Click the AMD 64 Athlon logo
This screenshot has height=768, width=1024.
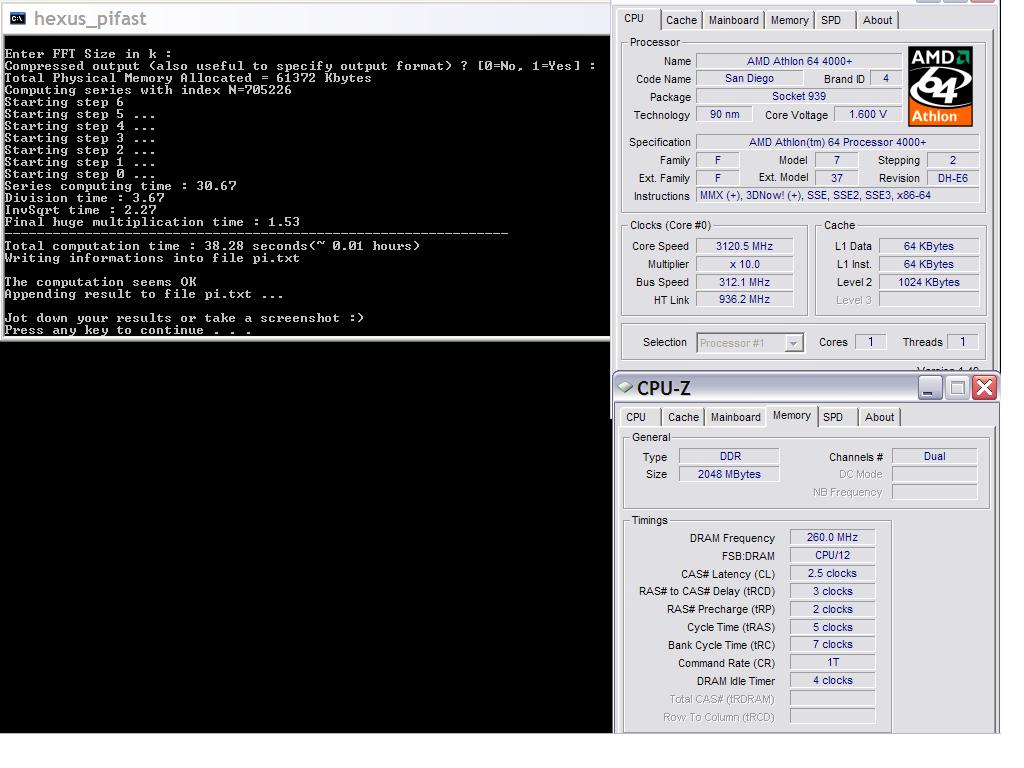point(940,86)
